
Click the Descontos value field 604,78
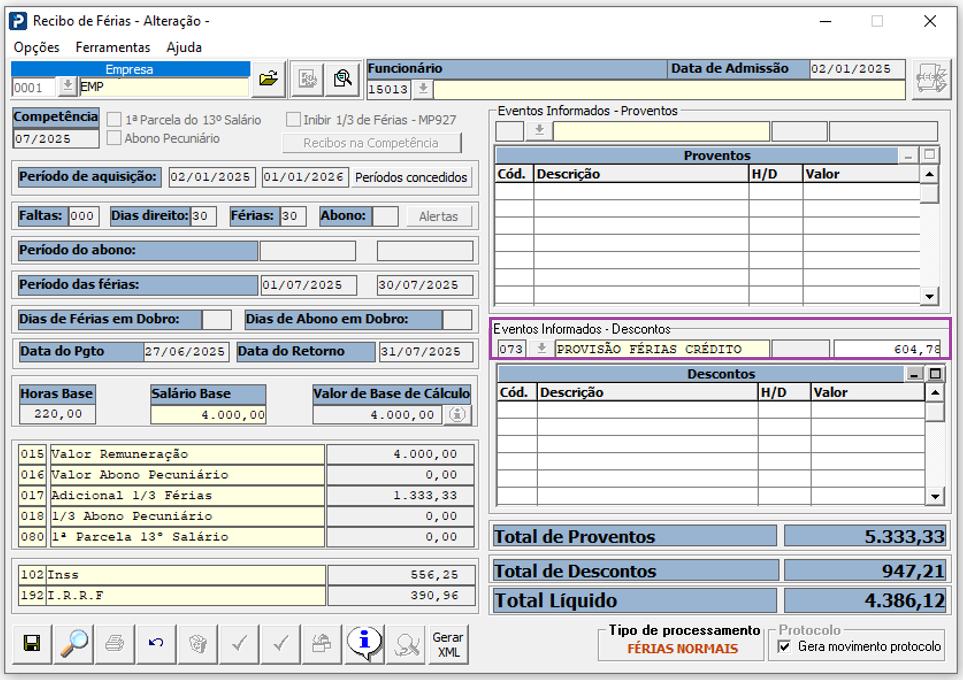point(887,349)
